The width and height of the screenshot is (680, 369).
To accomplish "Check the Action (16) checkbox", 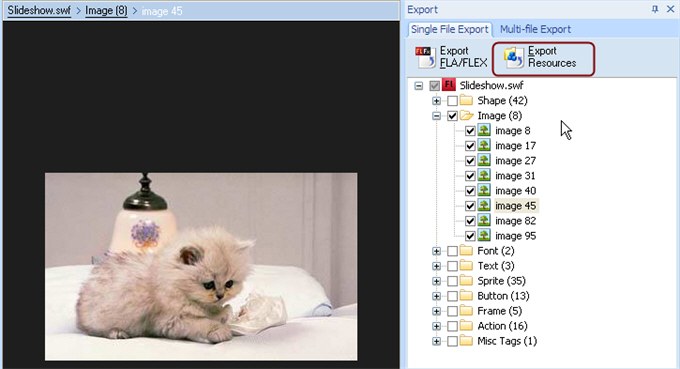I will pos(452,327).
